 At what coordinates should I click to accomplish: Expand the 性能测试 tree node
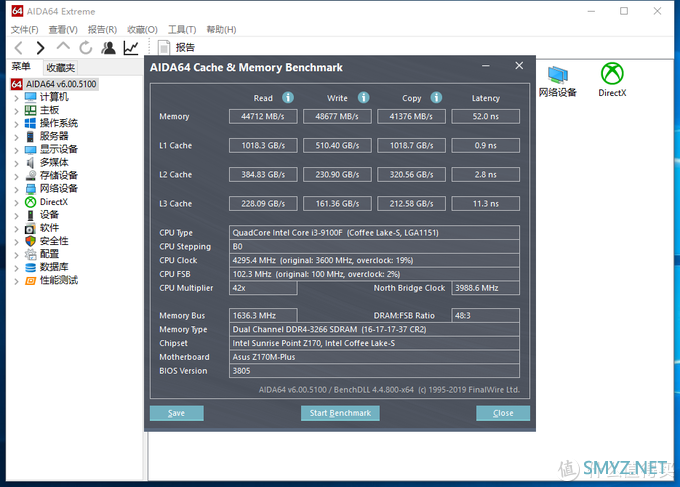coord(16,281)
